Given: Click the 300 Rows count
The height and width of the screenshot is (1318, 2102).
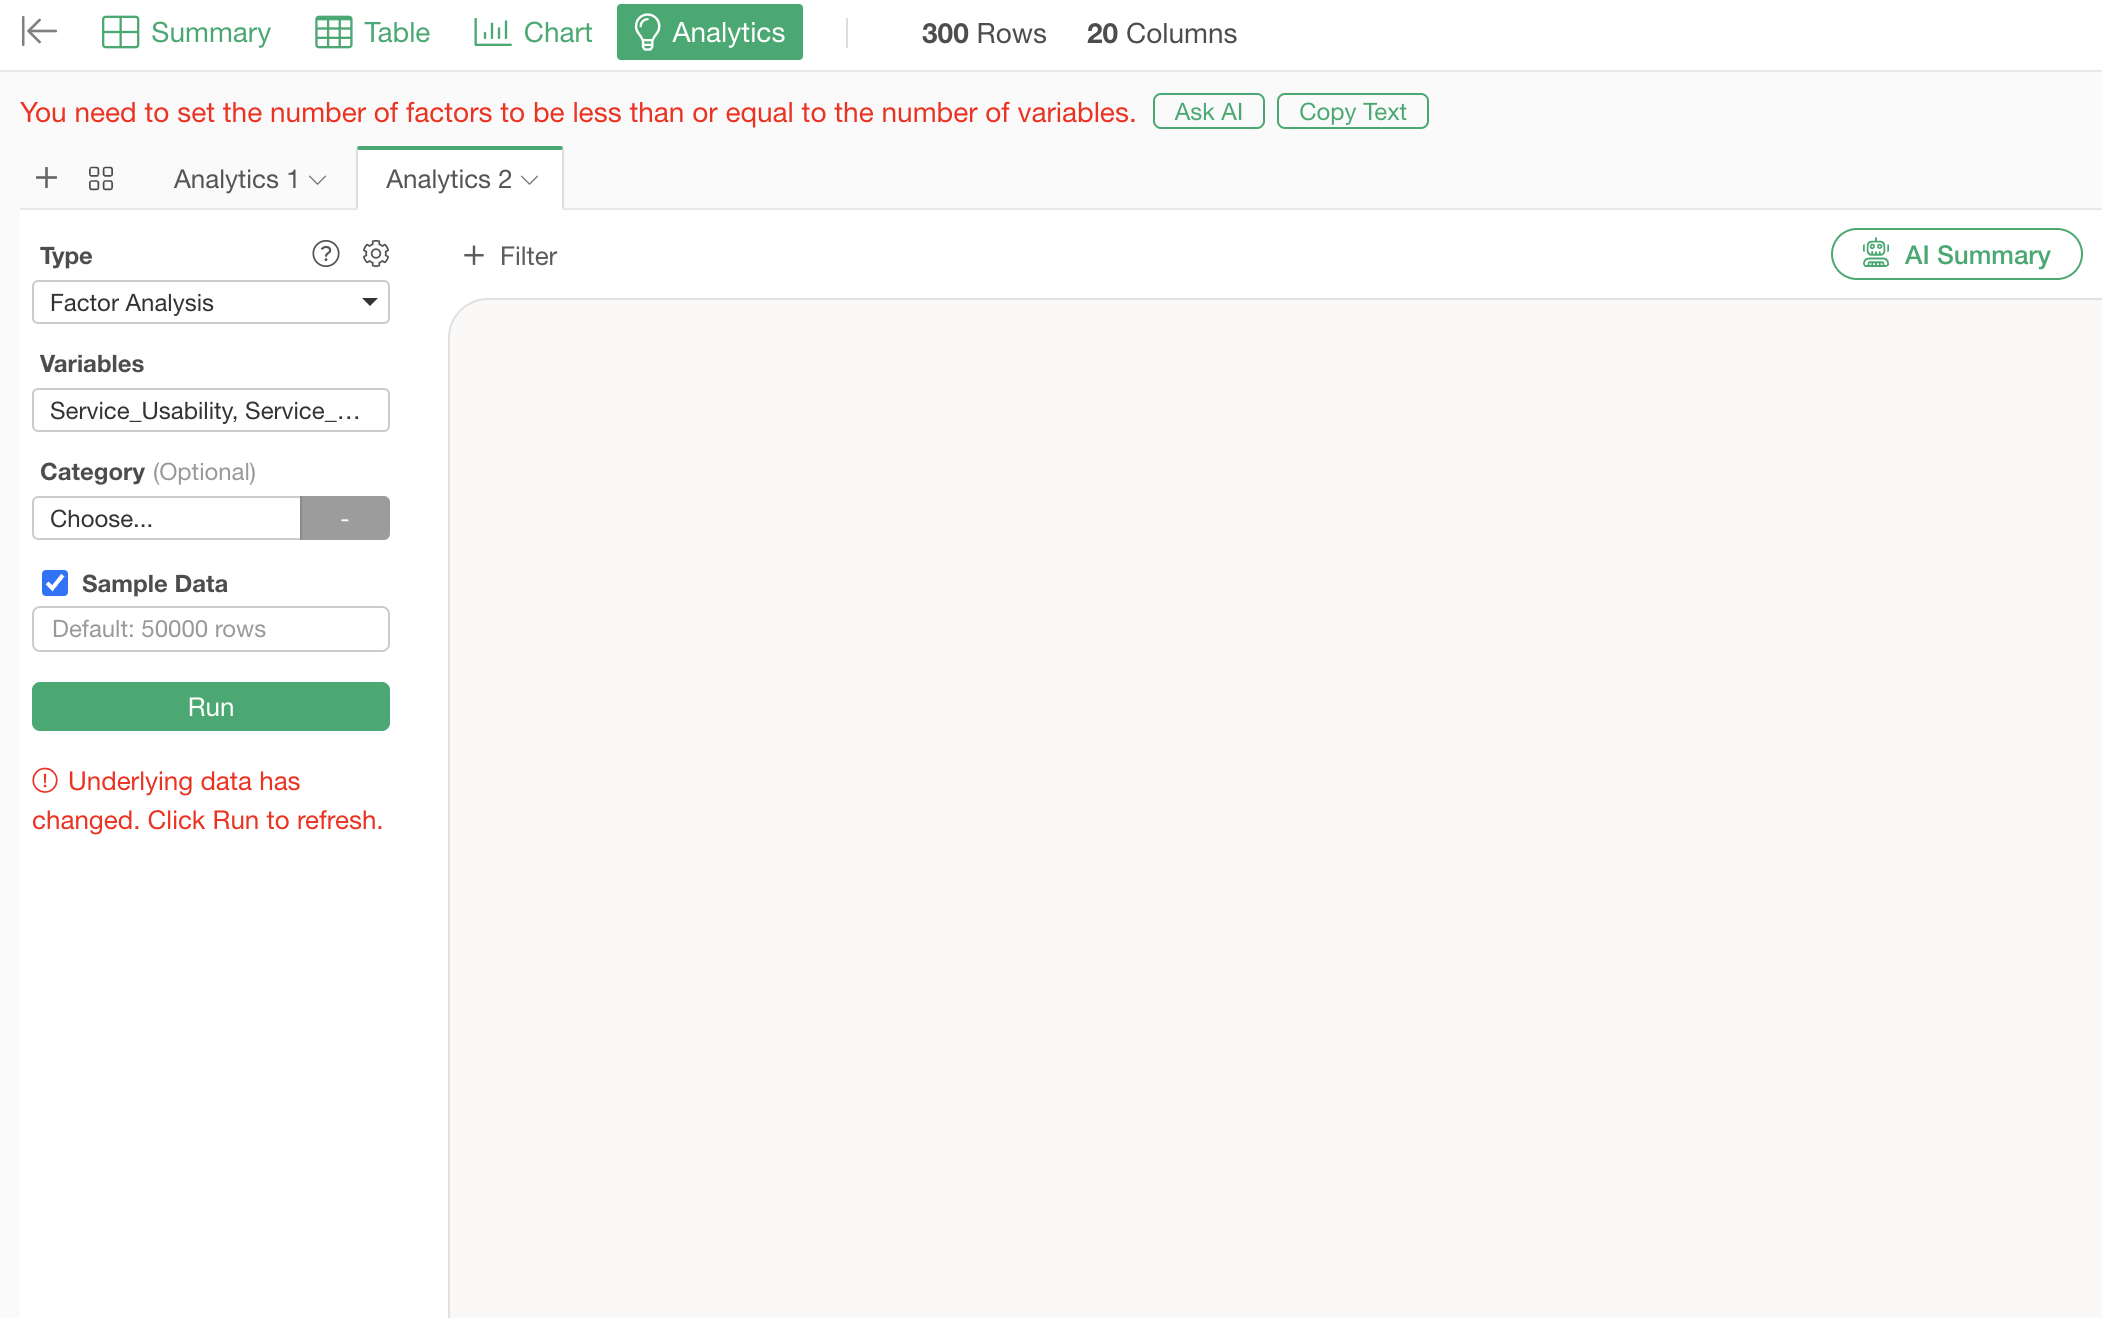Looking at the screenshot, I should [984, 33].
